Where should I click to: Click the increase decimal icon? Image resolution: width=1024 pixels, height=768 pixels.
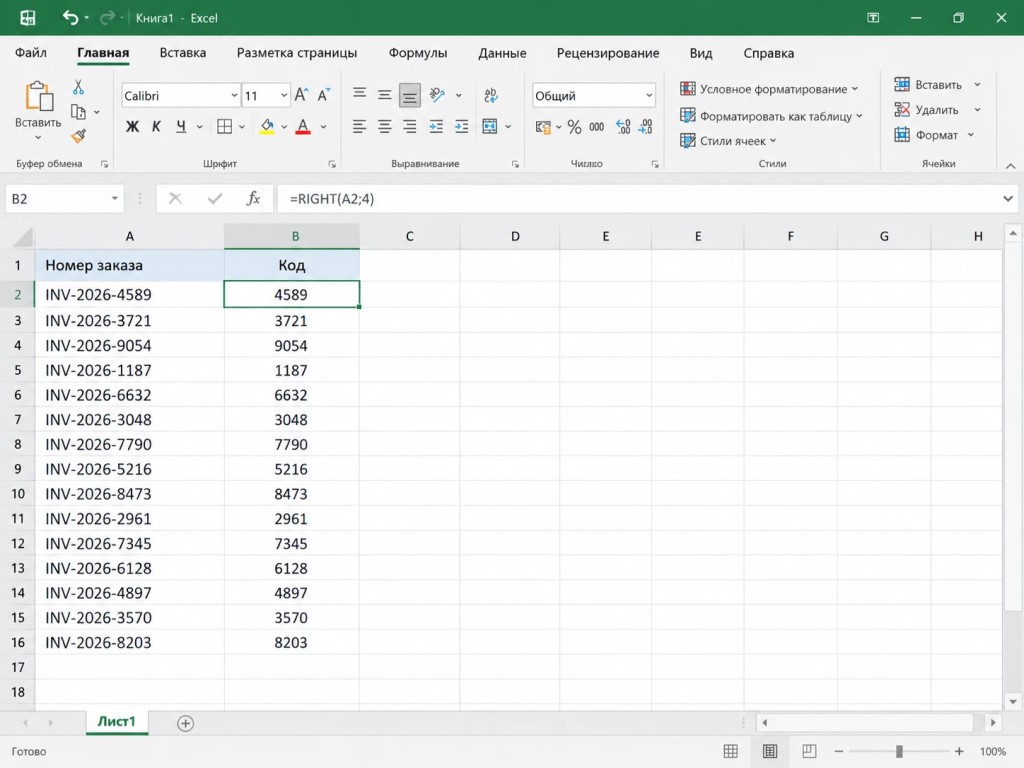click(x=623, y=127)
